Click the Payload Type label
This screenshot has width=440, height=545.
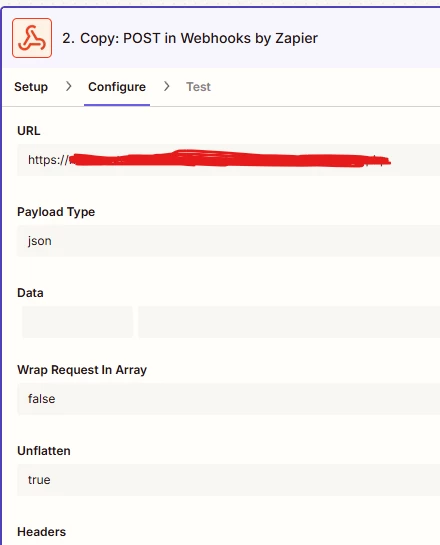56,212
